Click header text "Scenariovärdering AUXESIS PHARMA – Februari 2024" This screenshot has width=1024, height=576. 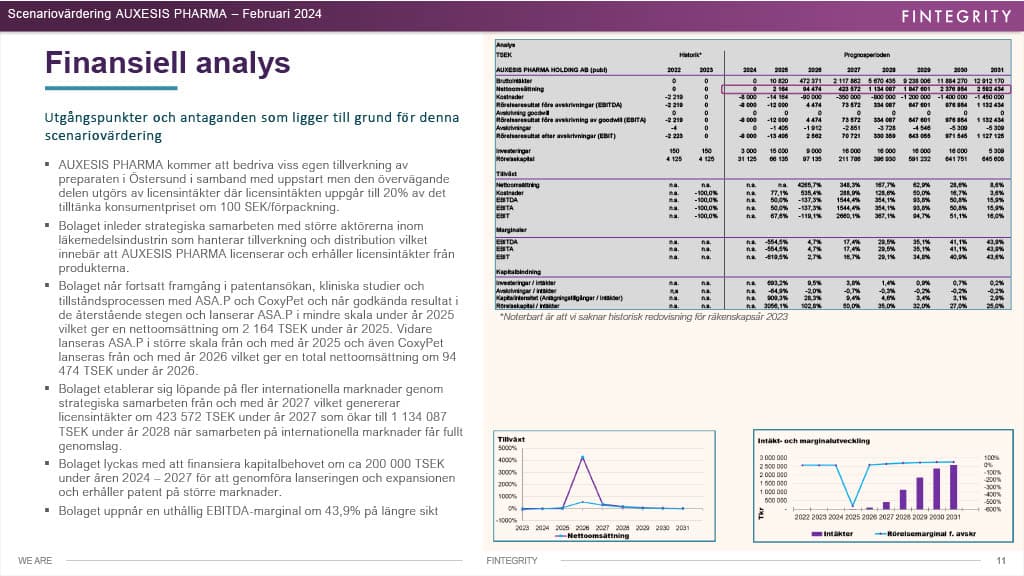165,13
